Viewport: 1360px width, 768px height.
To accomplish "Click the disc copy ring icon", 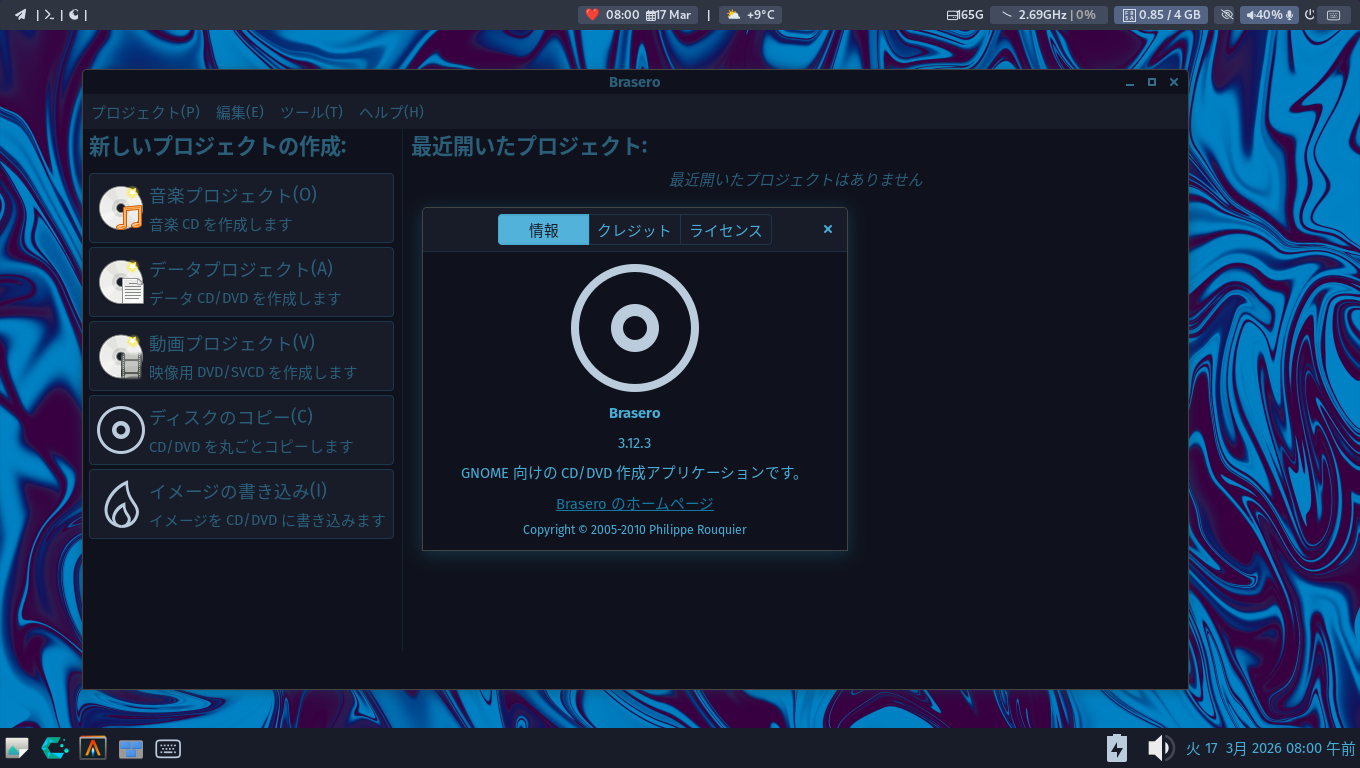I will [121, 430].
